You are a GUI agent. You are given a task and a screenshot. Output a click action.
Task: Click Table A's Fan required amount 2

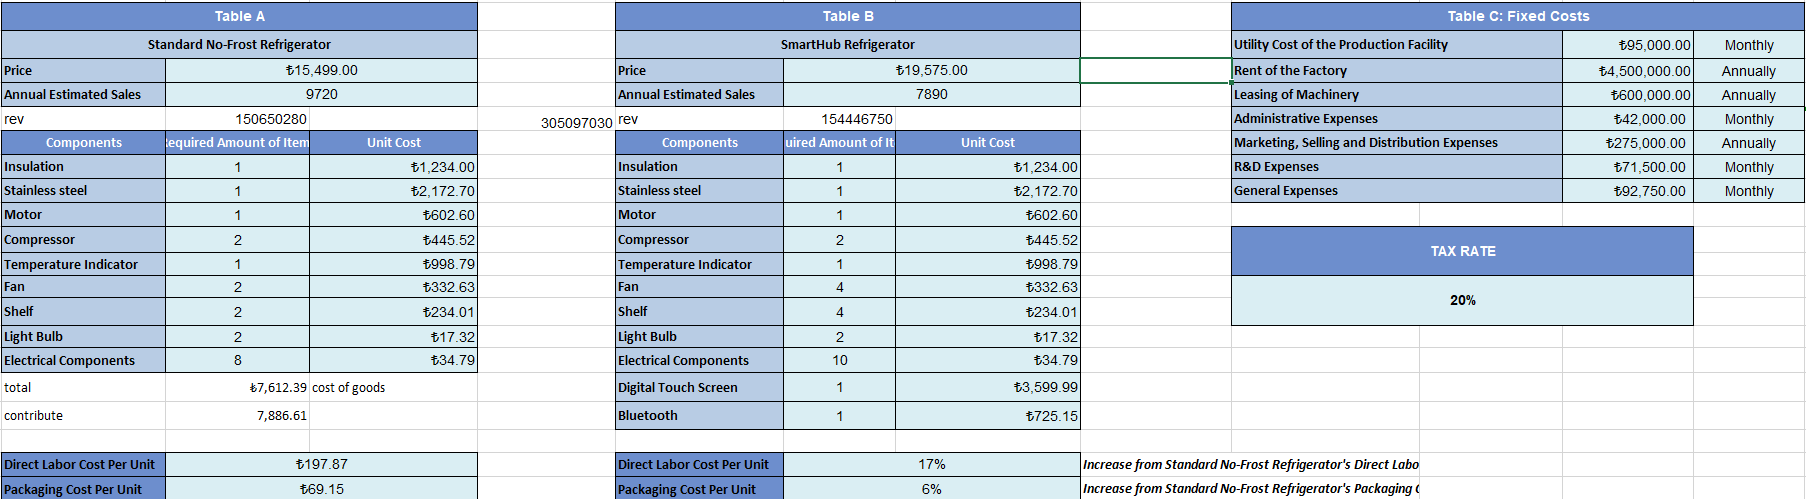237,287
